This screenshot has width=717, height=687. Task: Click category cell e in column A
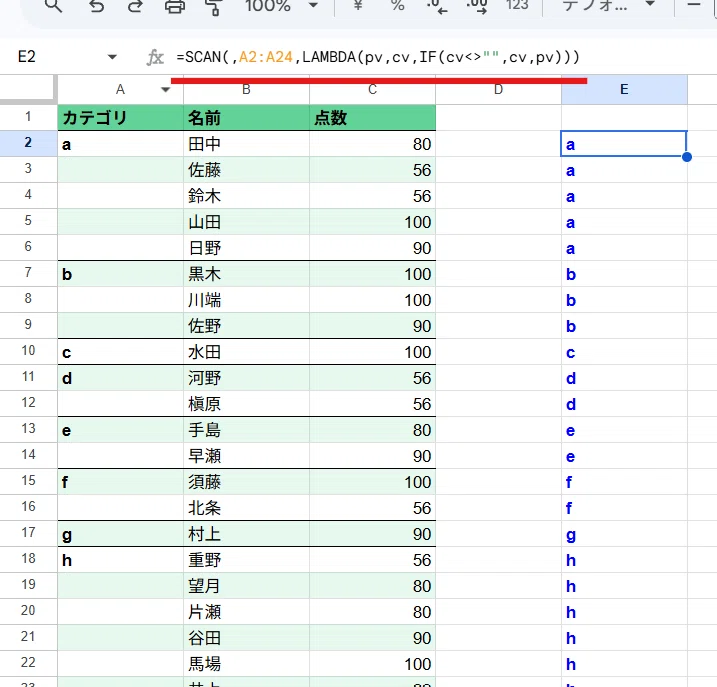(x=120, y=430)
